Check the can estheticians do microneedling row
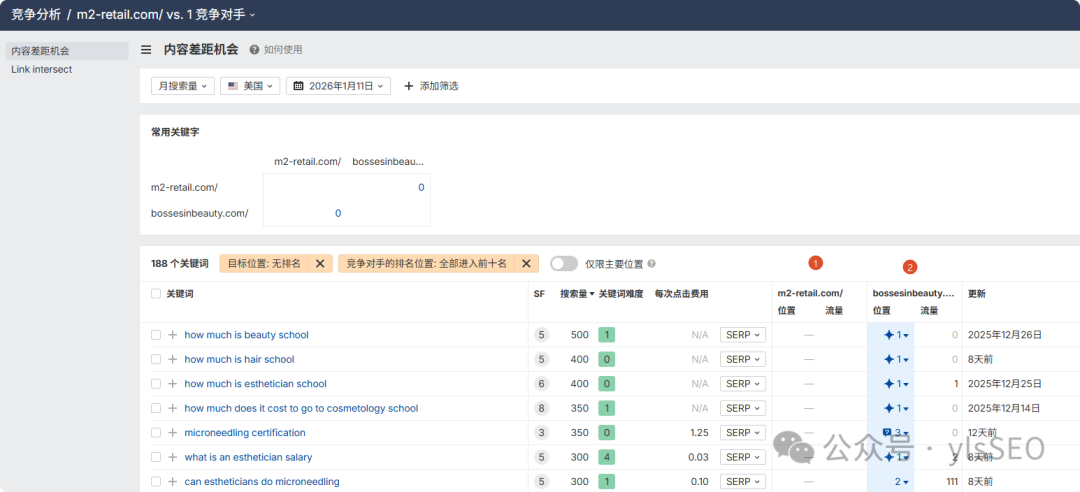Viewport: 1080px width, 492px height. point(156,482)
